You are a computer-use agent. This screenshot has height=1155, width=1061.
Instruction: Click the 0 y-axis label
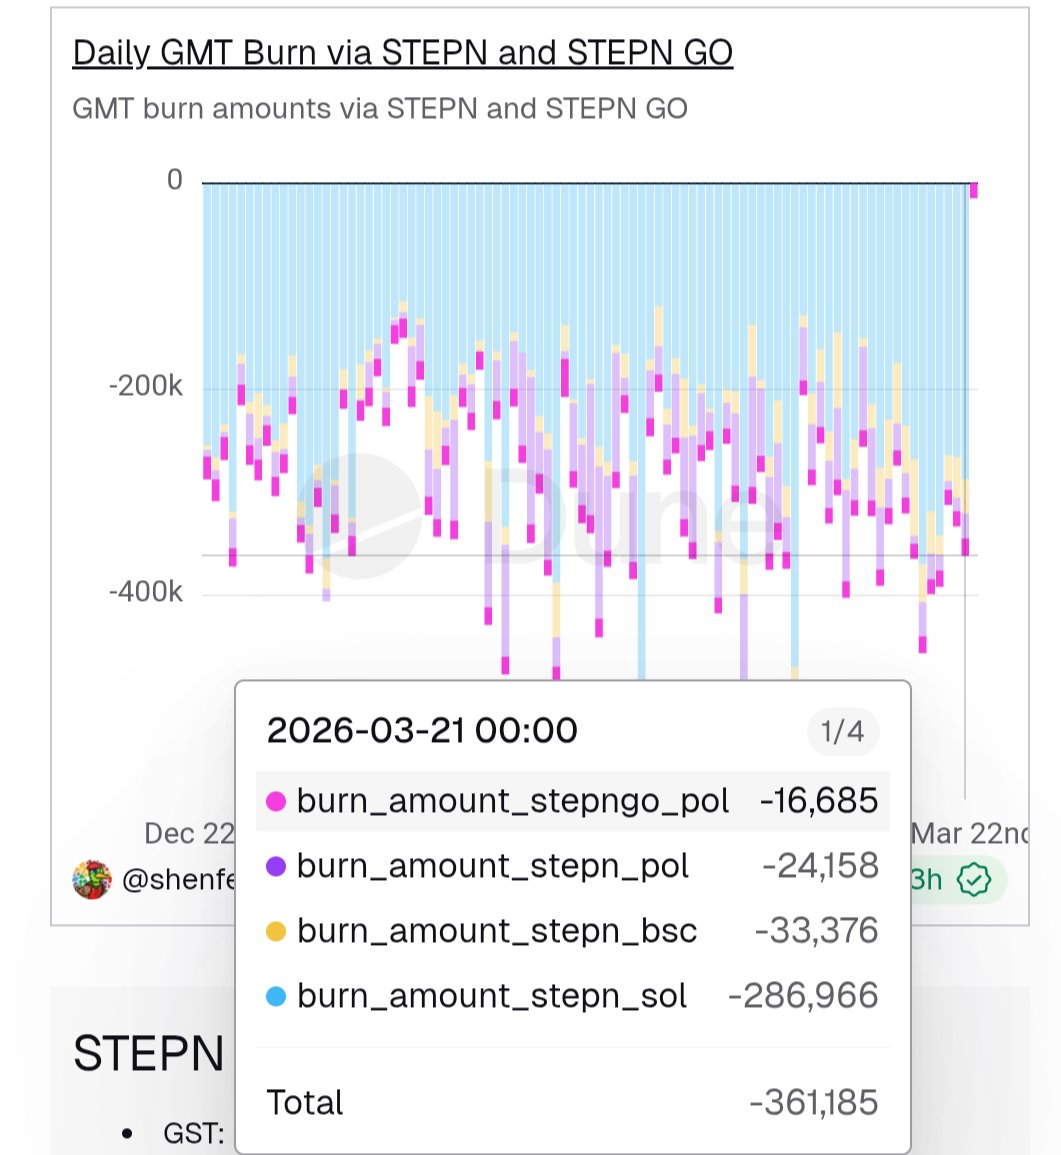(175, 180)
